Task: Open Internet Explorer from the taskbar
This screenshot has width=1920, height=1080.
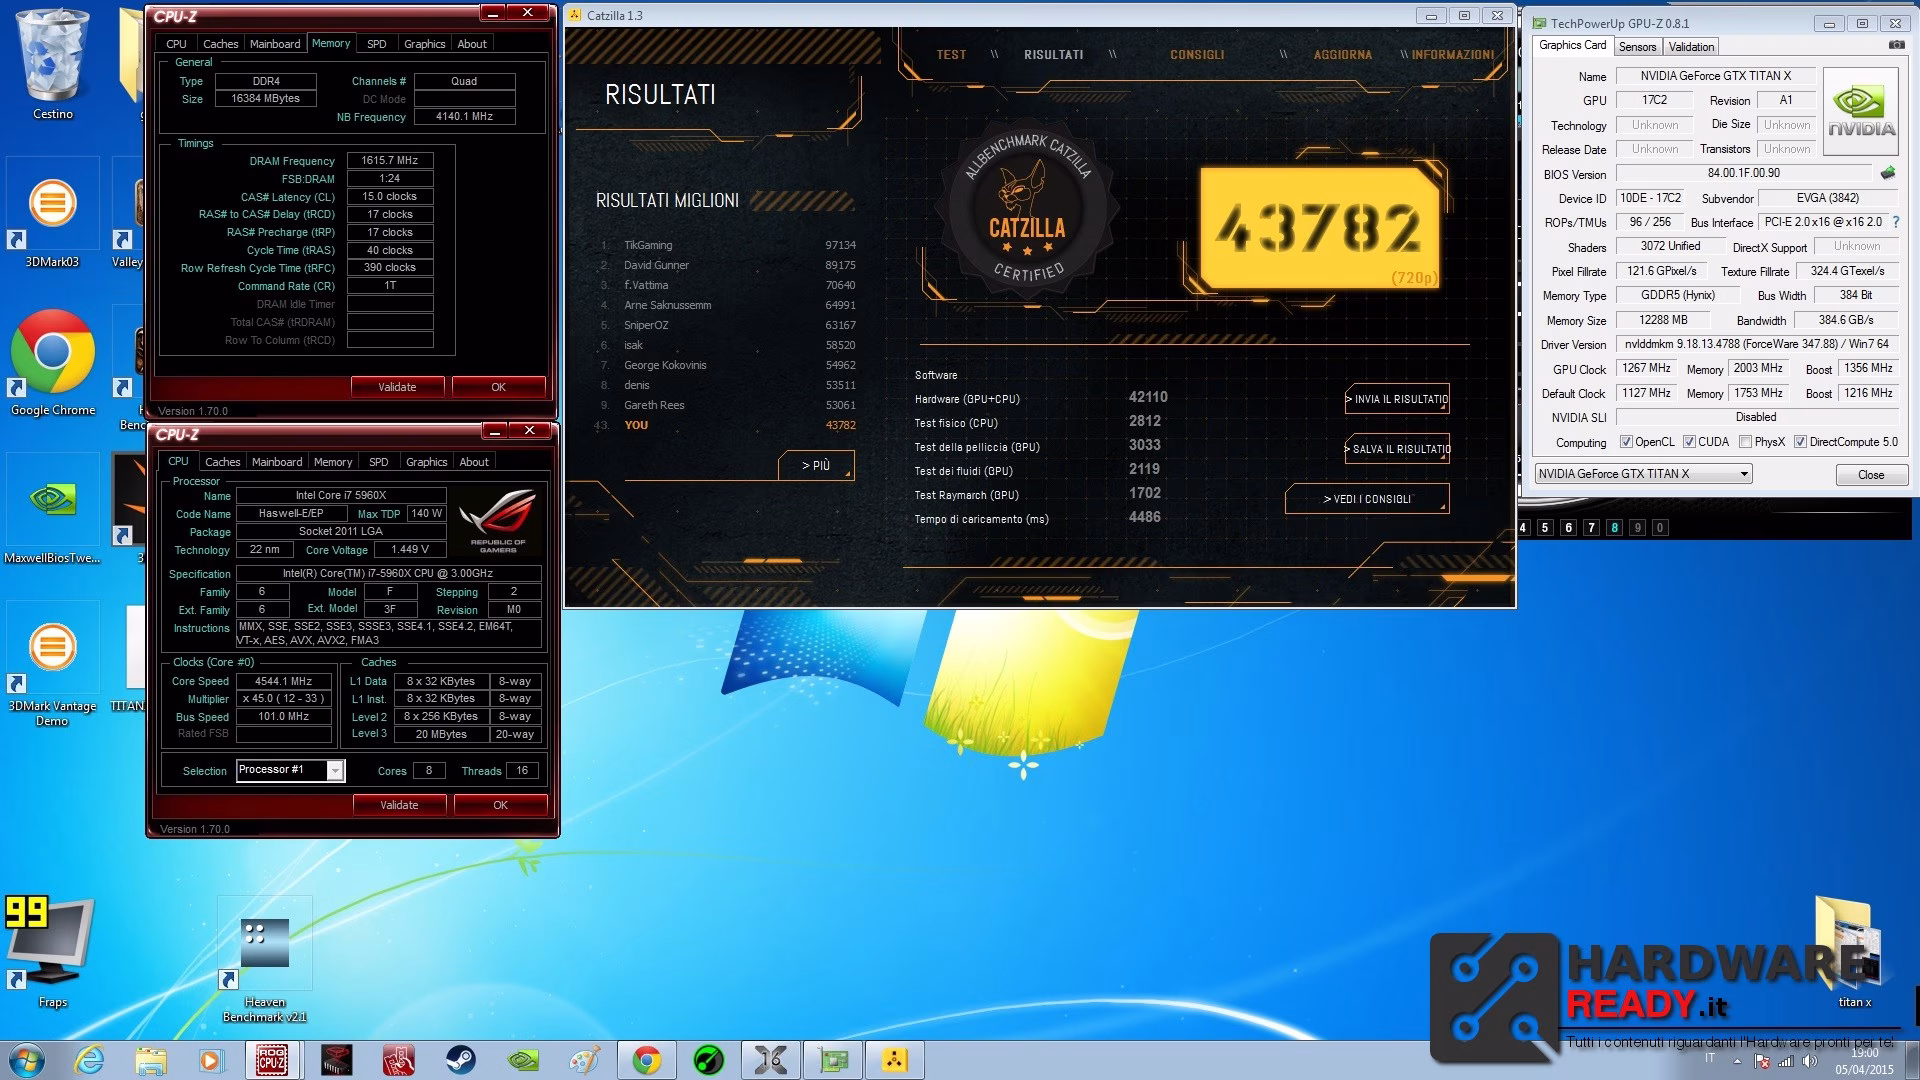Action: (x=89, y=1060)
